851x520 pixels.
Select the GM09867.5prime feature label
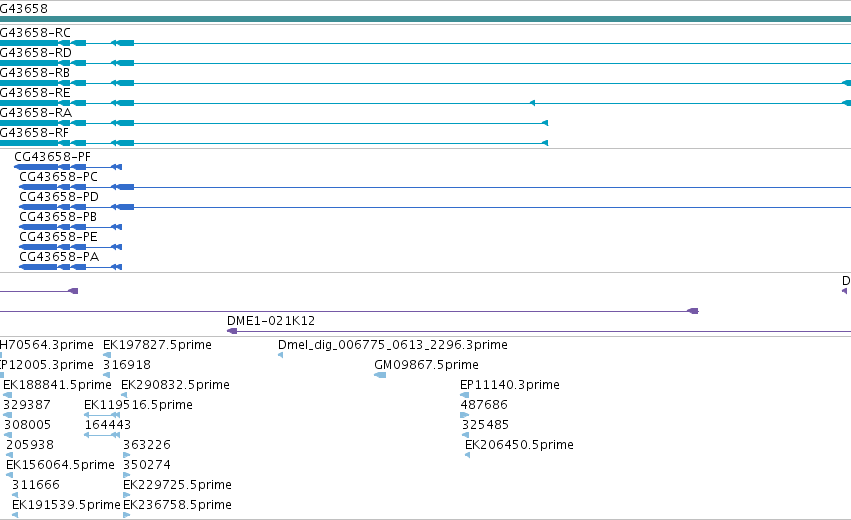(x=427, y=365)
